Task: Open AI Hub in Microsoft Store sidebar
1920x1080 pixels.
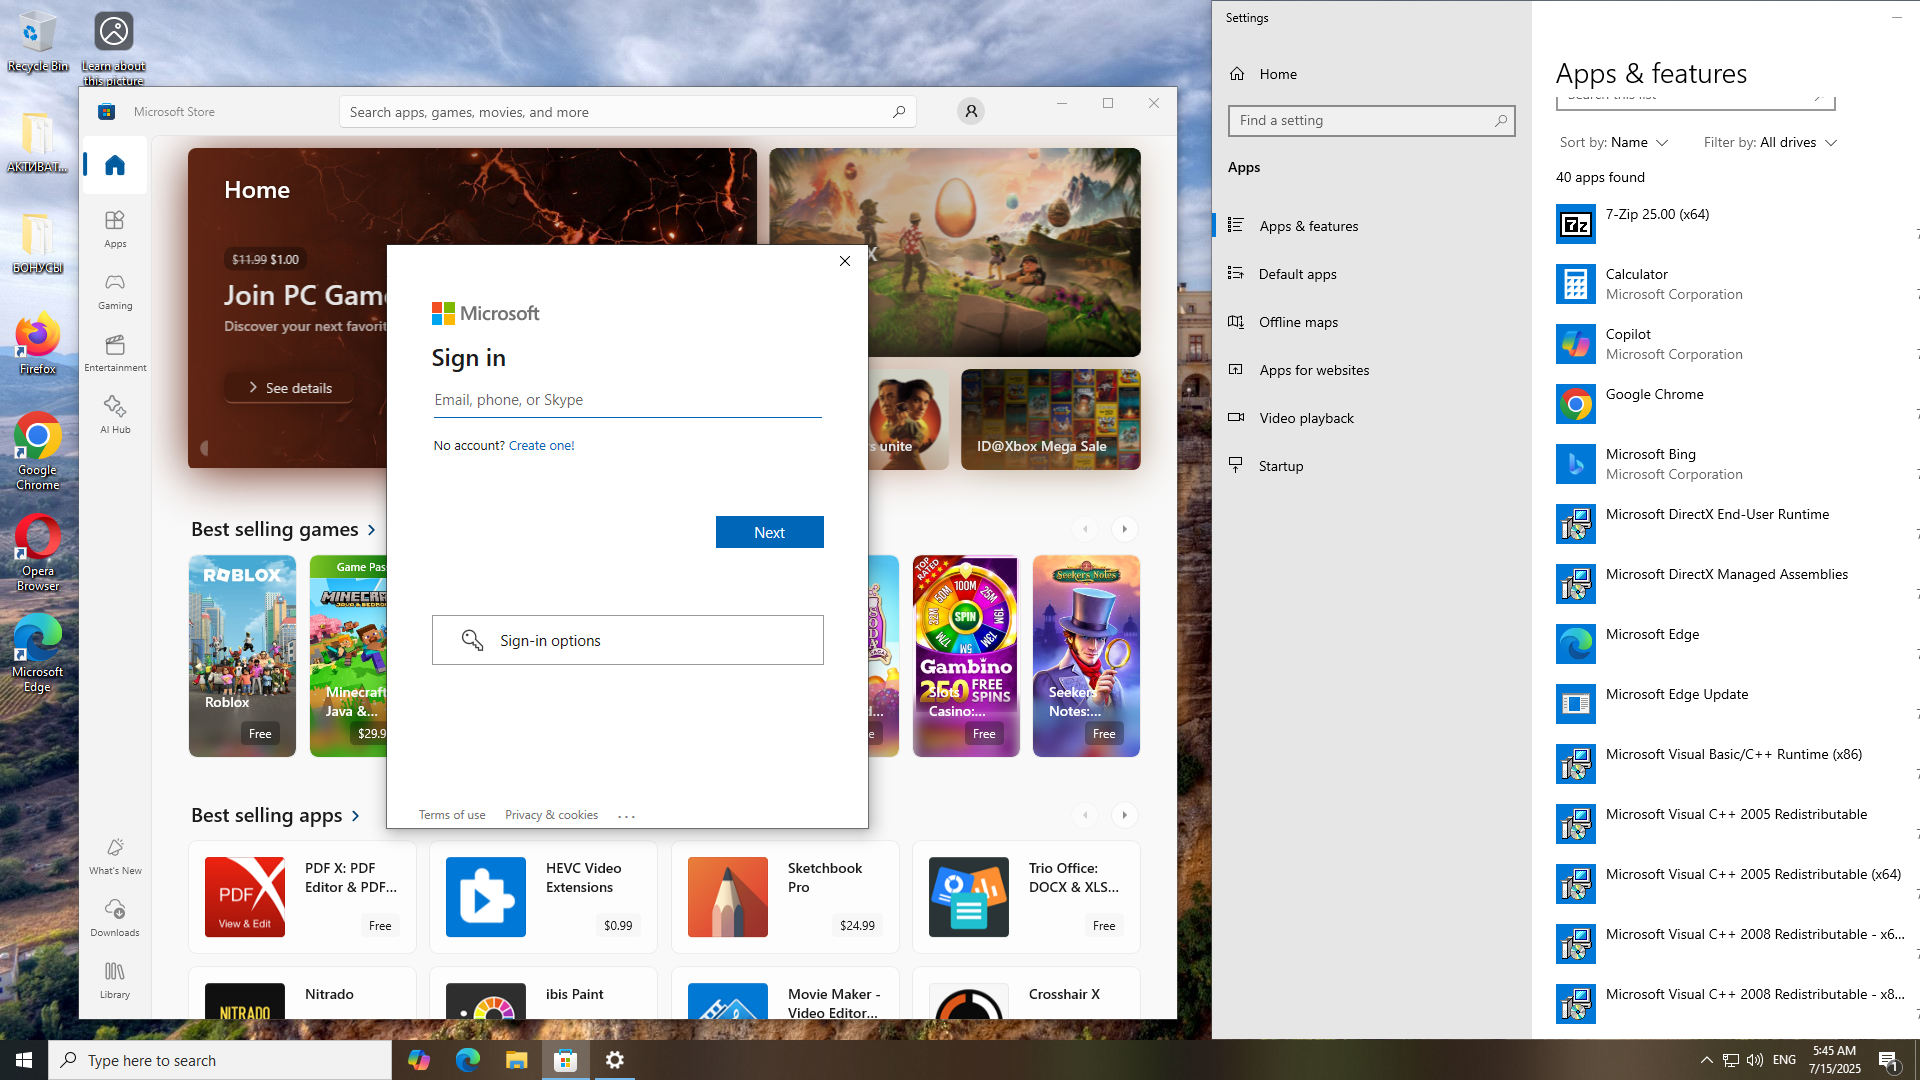Action: [115, 415]
